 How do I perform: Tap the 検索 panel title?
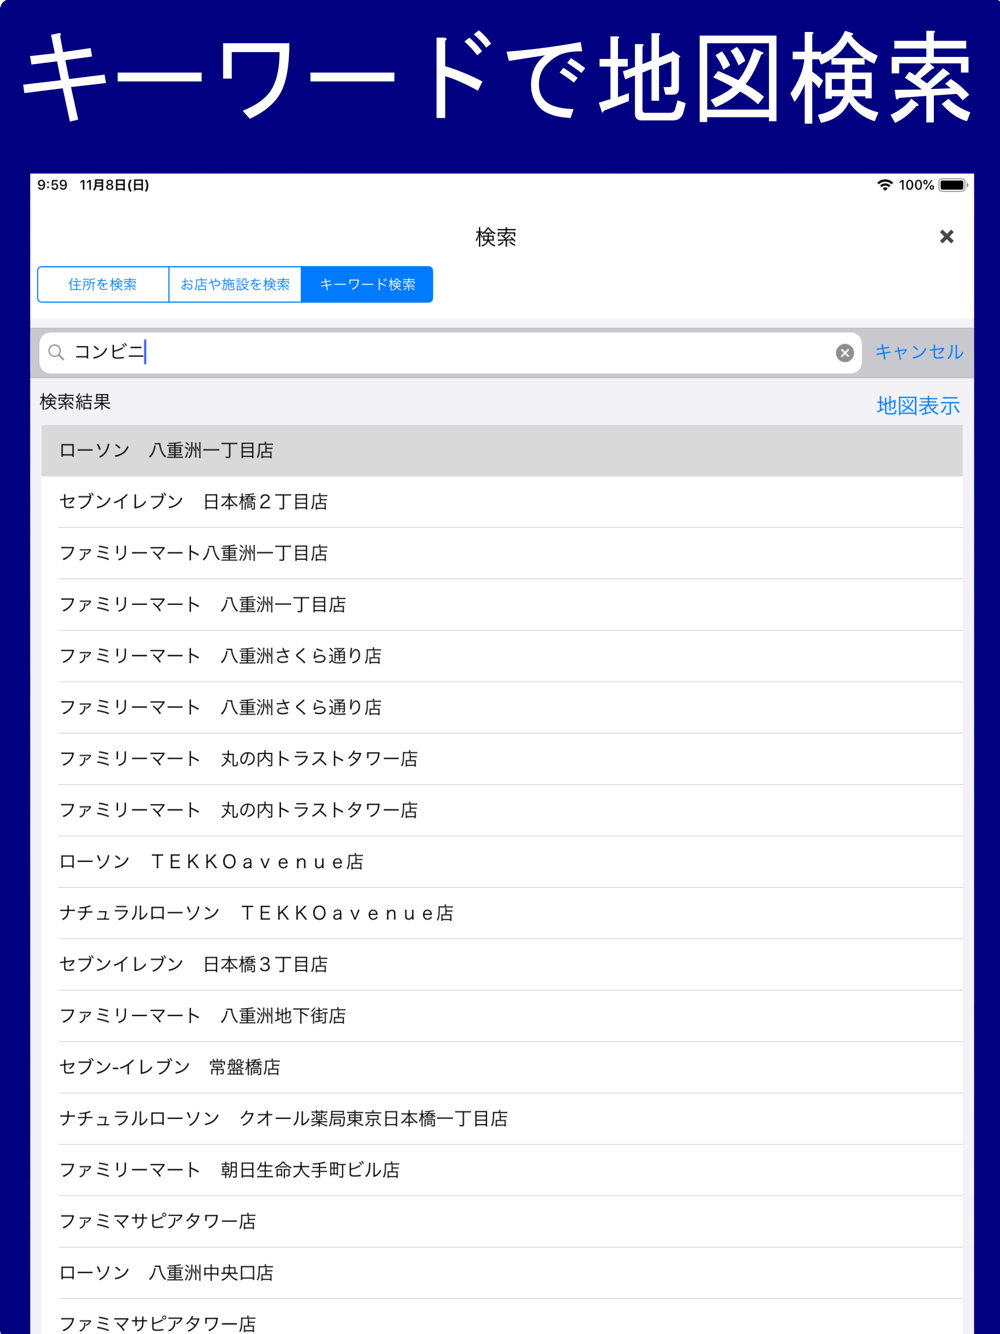[x=496, y=237]
